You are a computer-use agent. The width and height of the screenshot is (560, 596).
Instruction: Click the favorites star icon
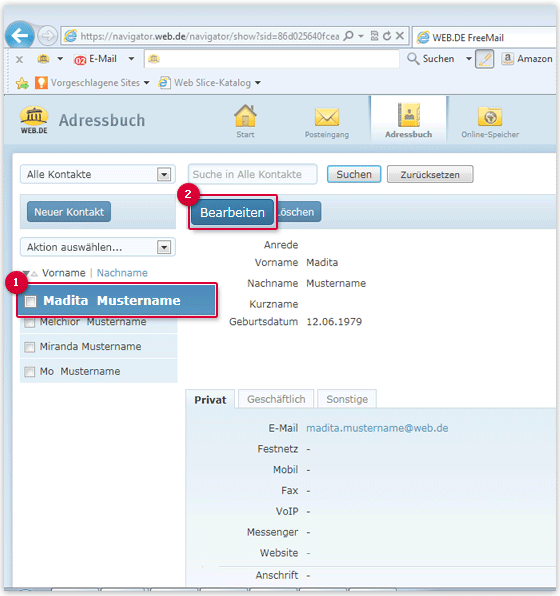point(22,83)
